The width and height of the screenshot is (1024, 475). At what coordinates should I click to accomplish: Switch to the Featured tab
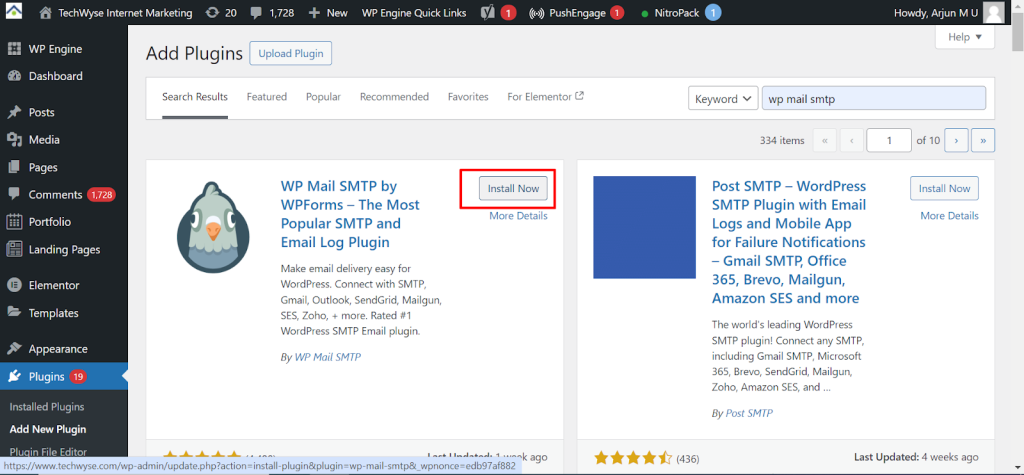(267, 97)
